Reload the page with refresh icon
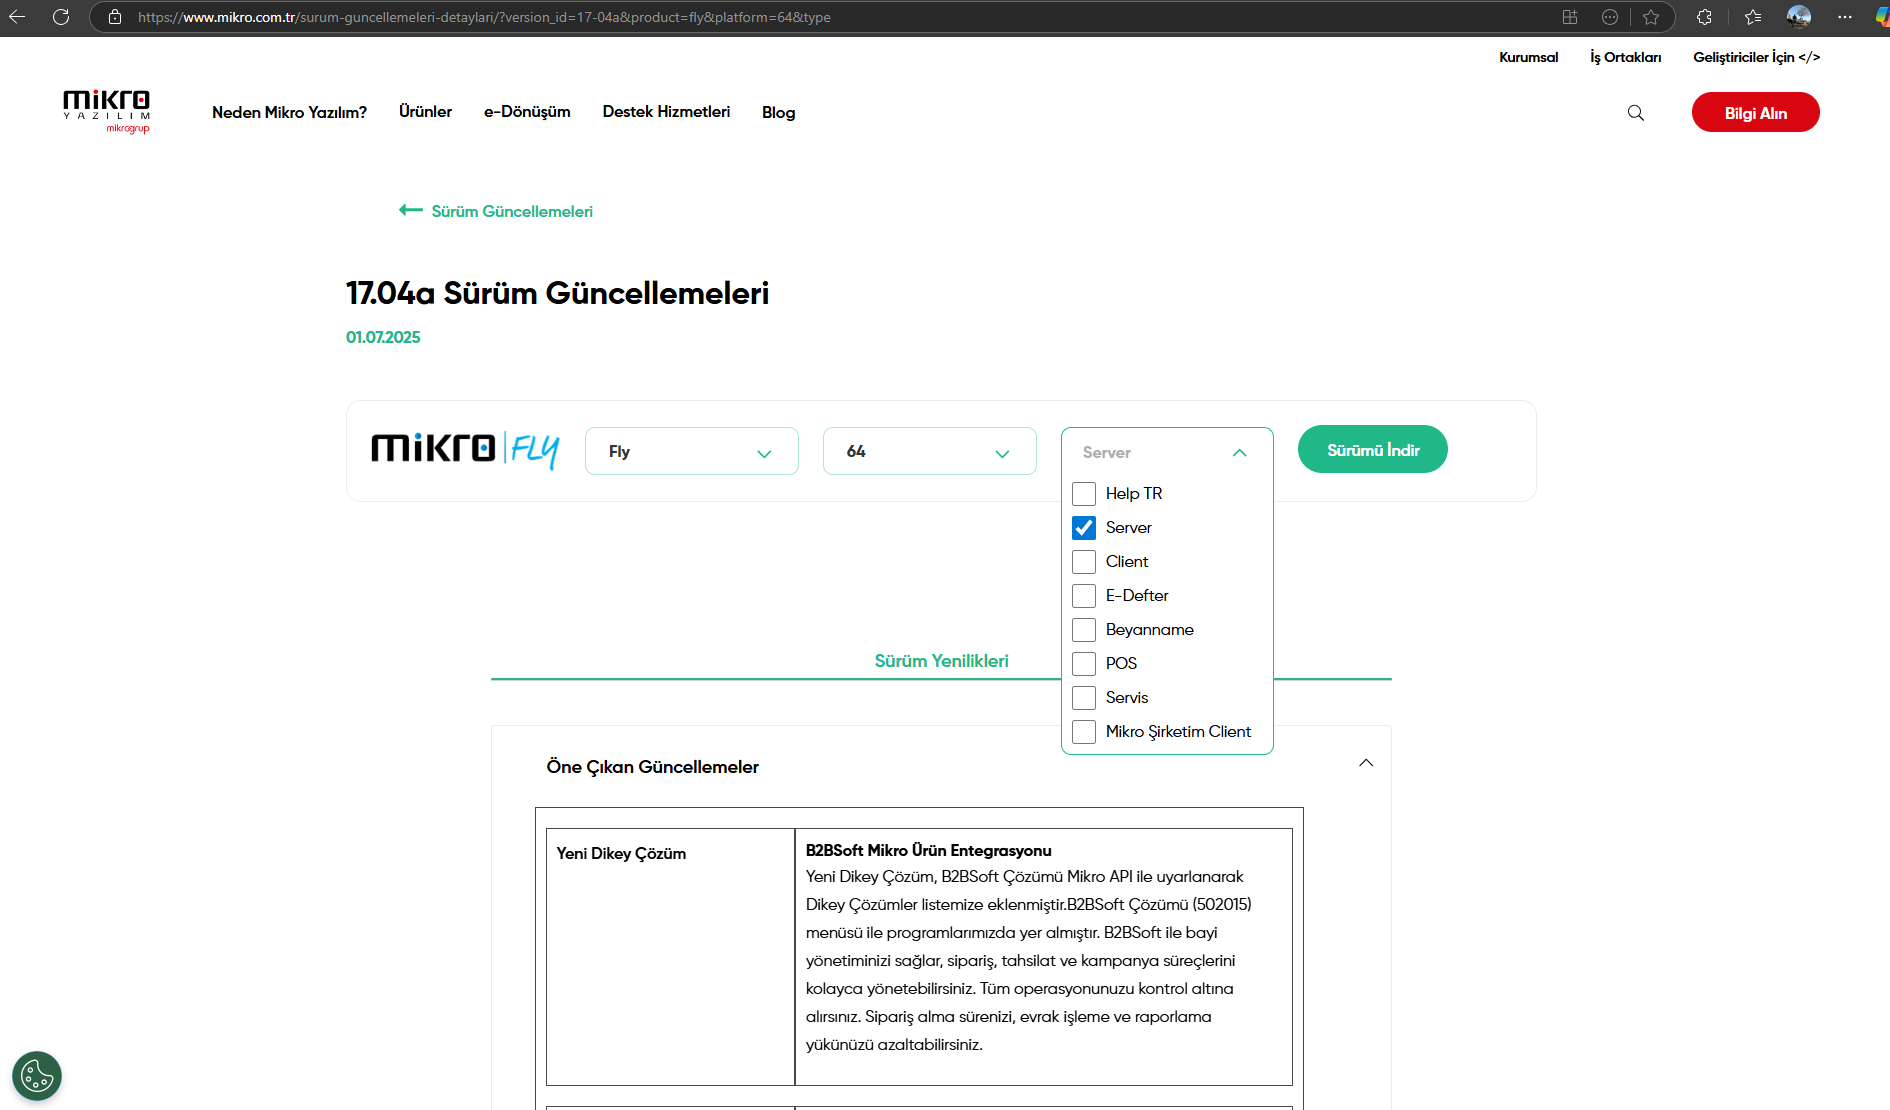This screenshot has width=1890, height=1110. pyautogui.click(x=61, y=17)
